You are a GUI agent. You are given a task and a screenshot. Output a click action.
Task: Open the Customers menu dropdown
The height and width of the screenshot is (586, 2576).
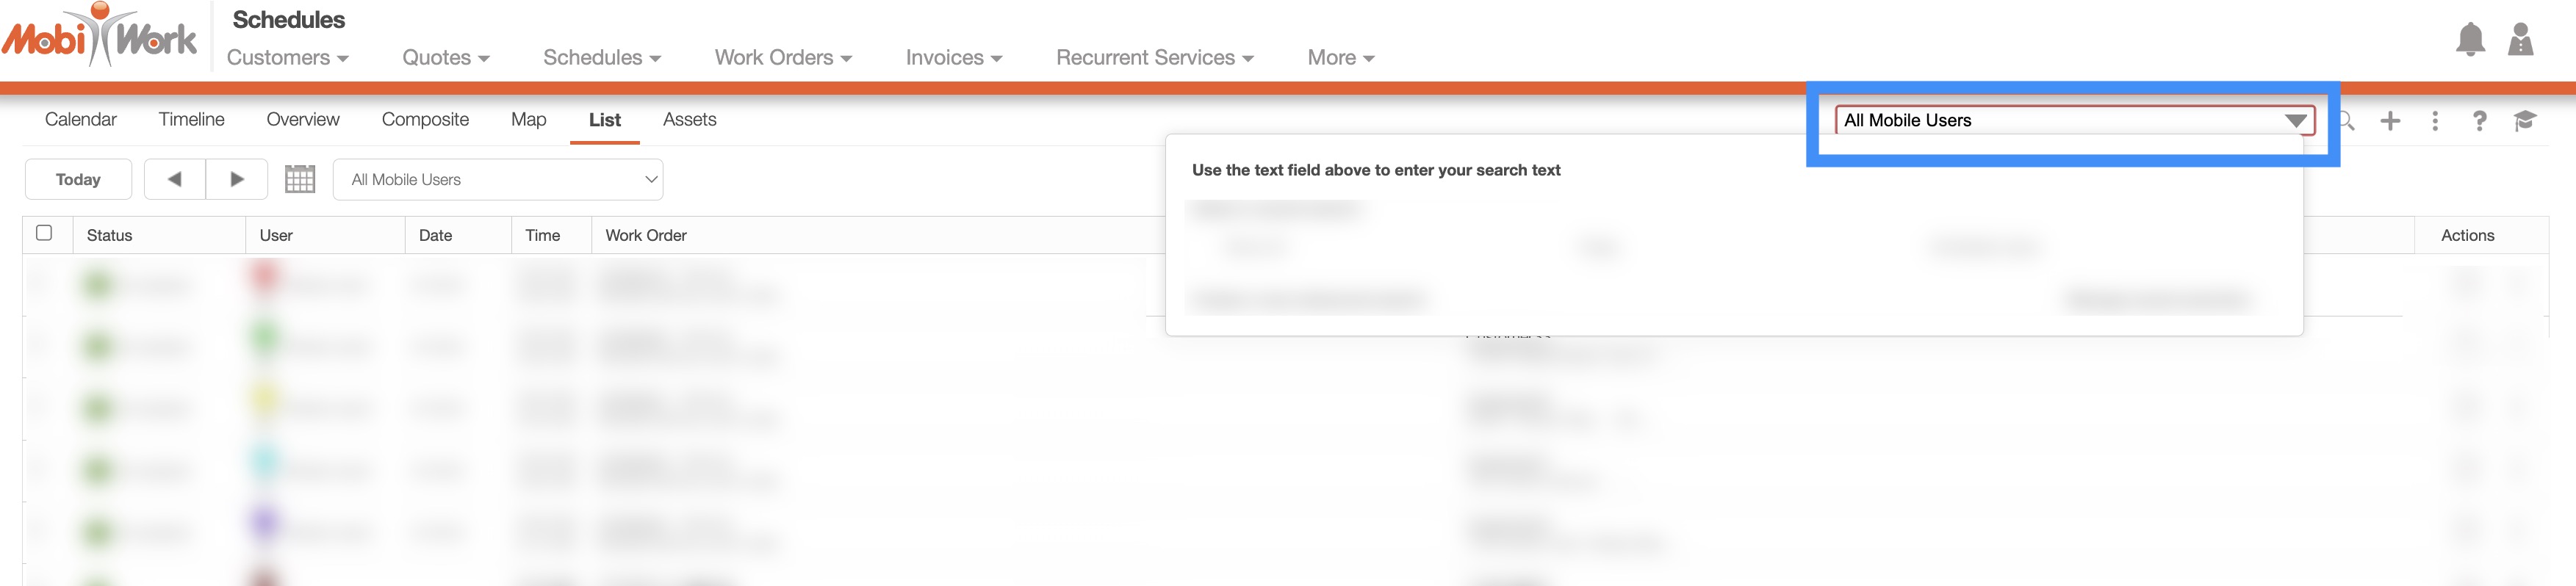click(x=287, y=58)
